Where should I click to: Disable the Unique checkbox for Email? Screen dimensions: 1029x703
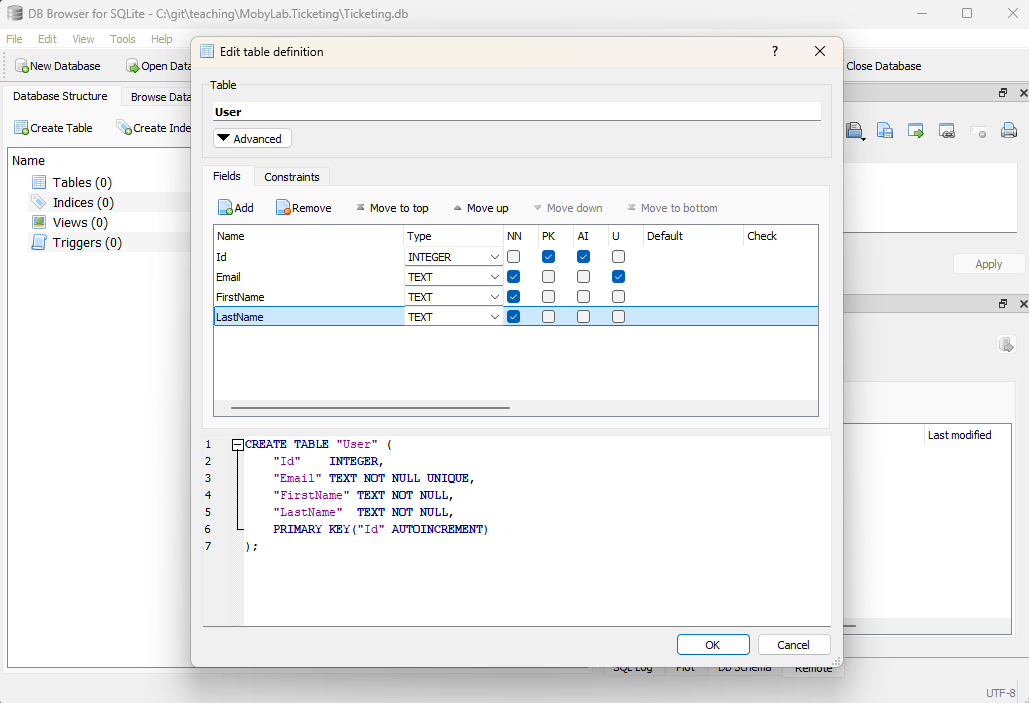(618, 277)
